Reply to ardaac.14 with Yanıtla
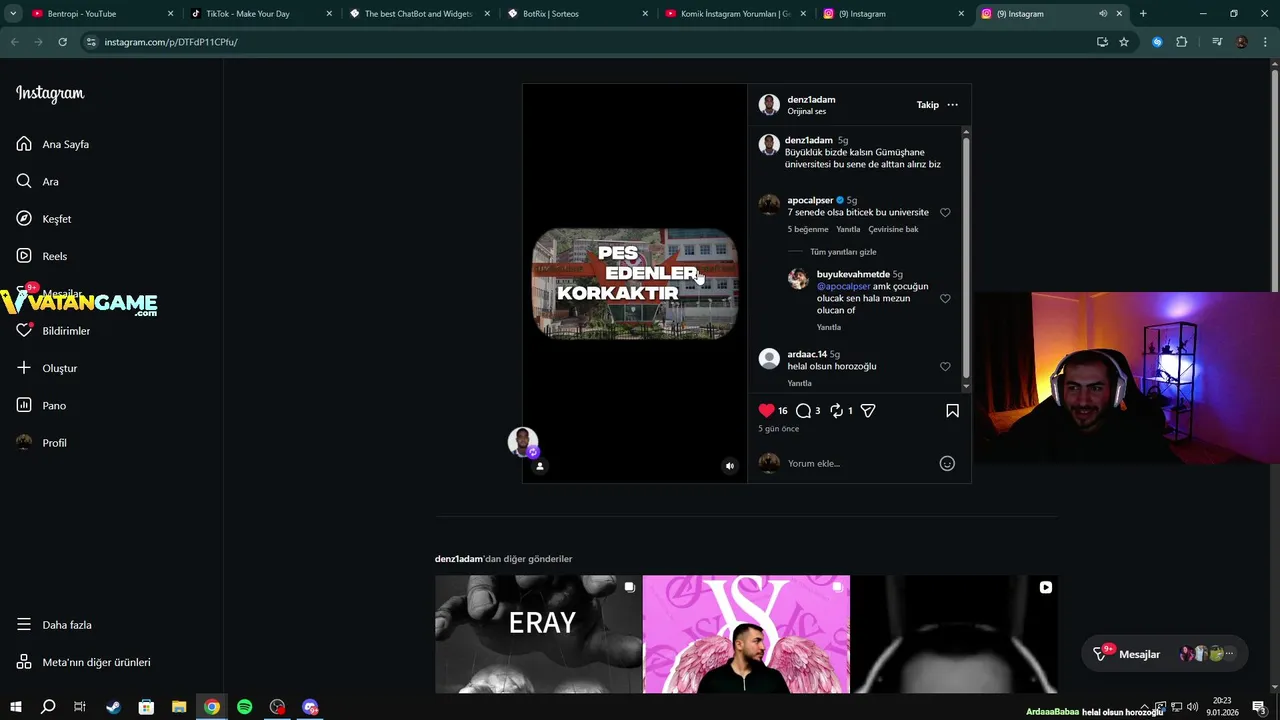Image resolution: width=1280 pixels, height=720 pixels. pyautogui.click(x=799, y=383)
